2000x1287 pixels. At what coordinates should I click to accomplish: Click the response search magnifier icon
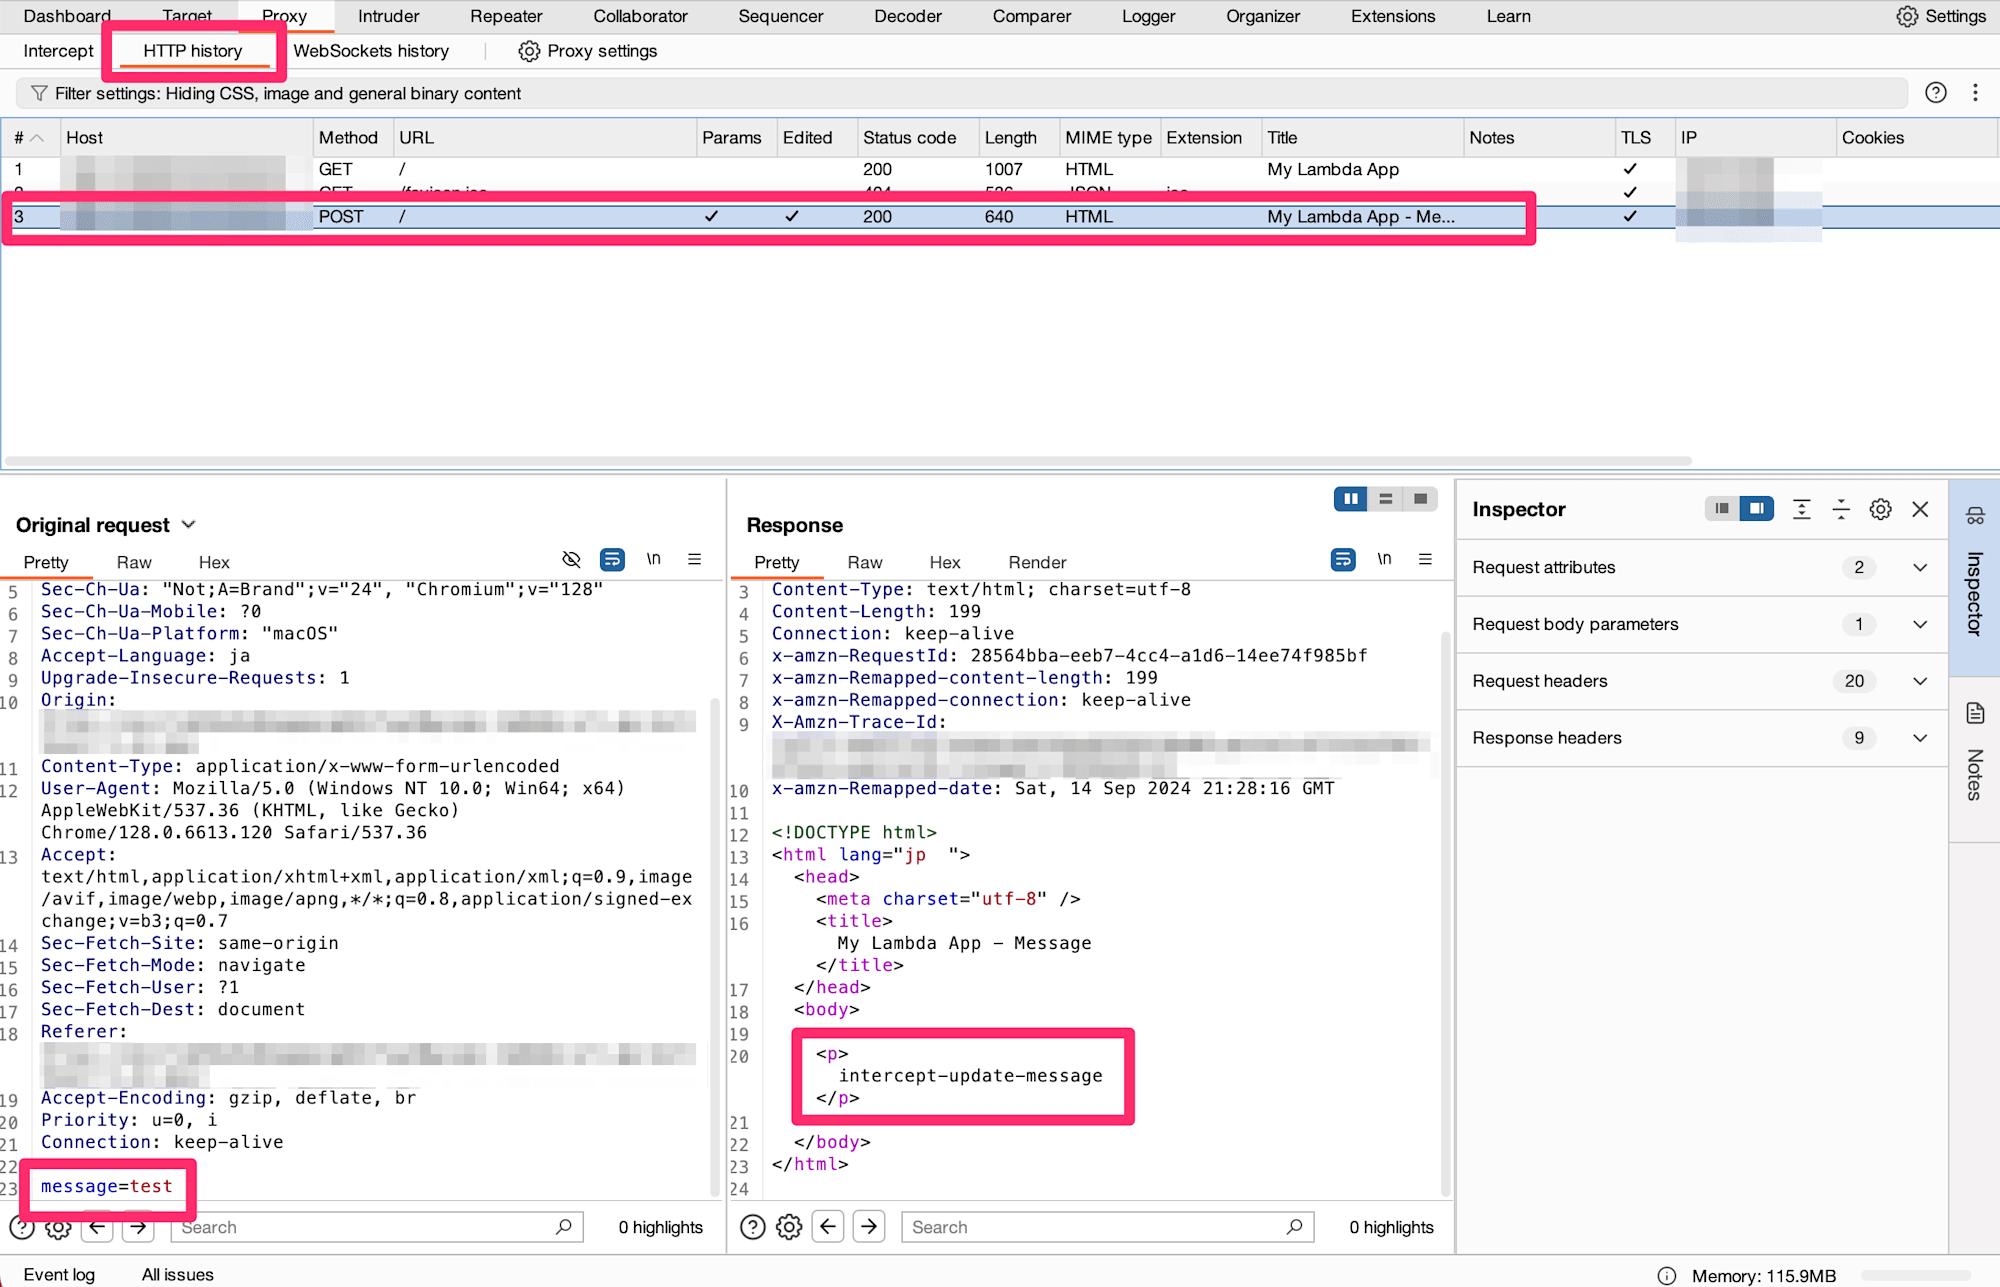point(1295,1226)
